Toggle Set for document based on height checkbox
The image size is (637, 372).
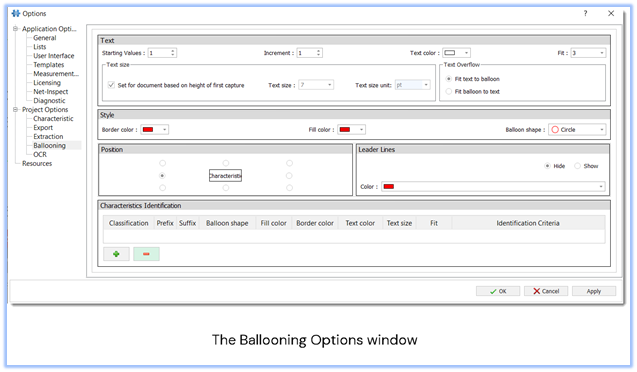pyautogui.click(x=111, y=85)
